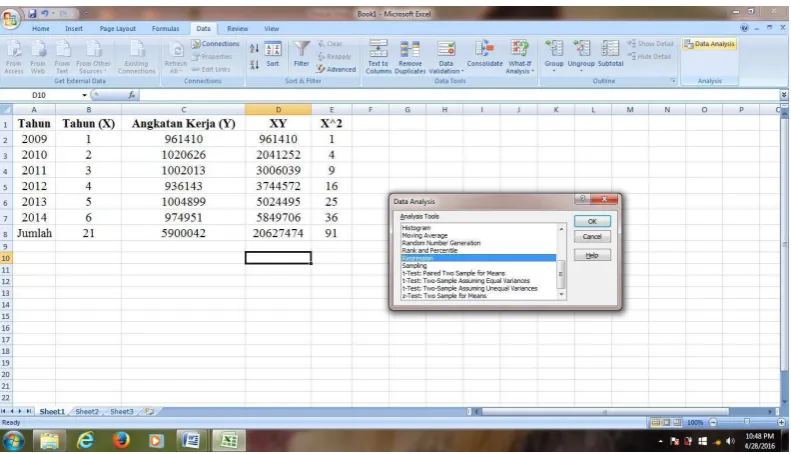Launch Text to Columns
Viewport: 791px width, 454px height.
point(378,58)
